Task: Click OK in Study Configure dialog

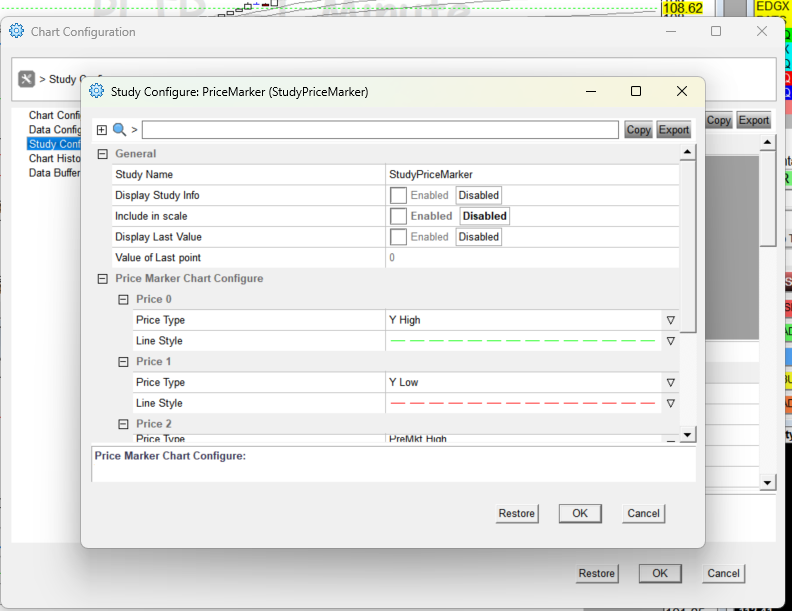Action: click(x=580, y=514)
